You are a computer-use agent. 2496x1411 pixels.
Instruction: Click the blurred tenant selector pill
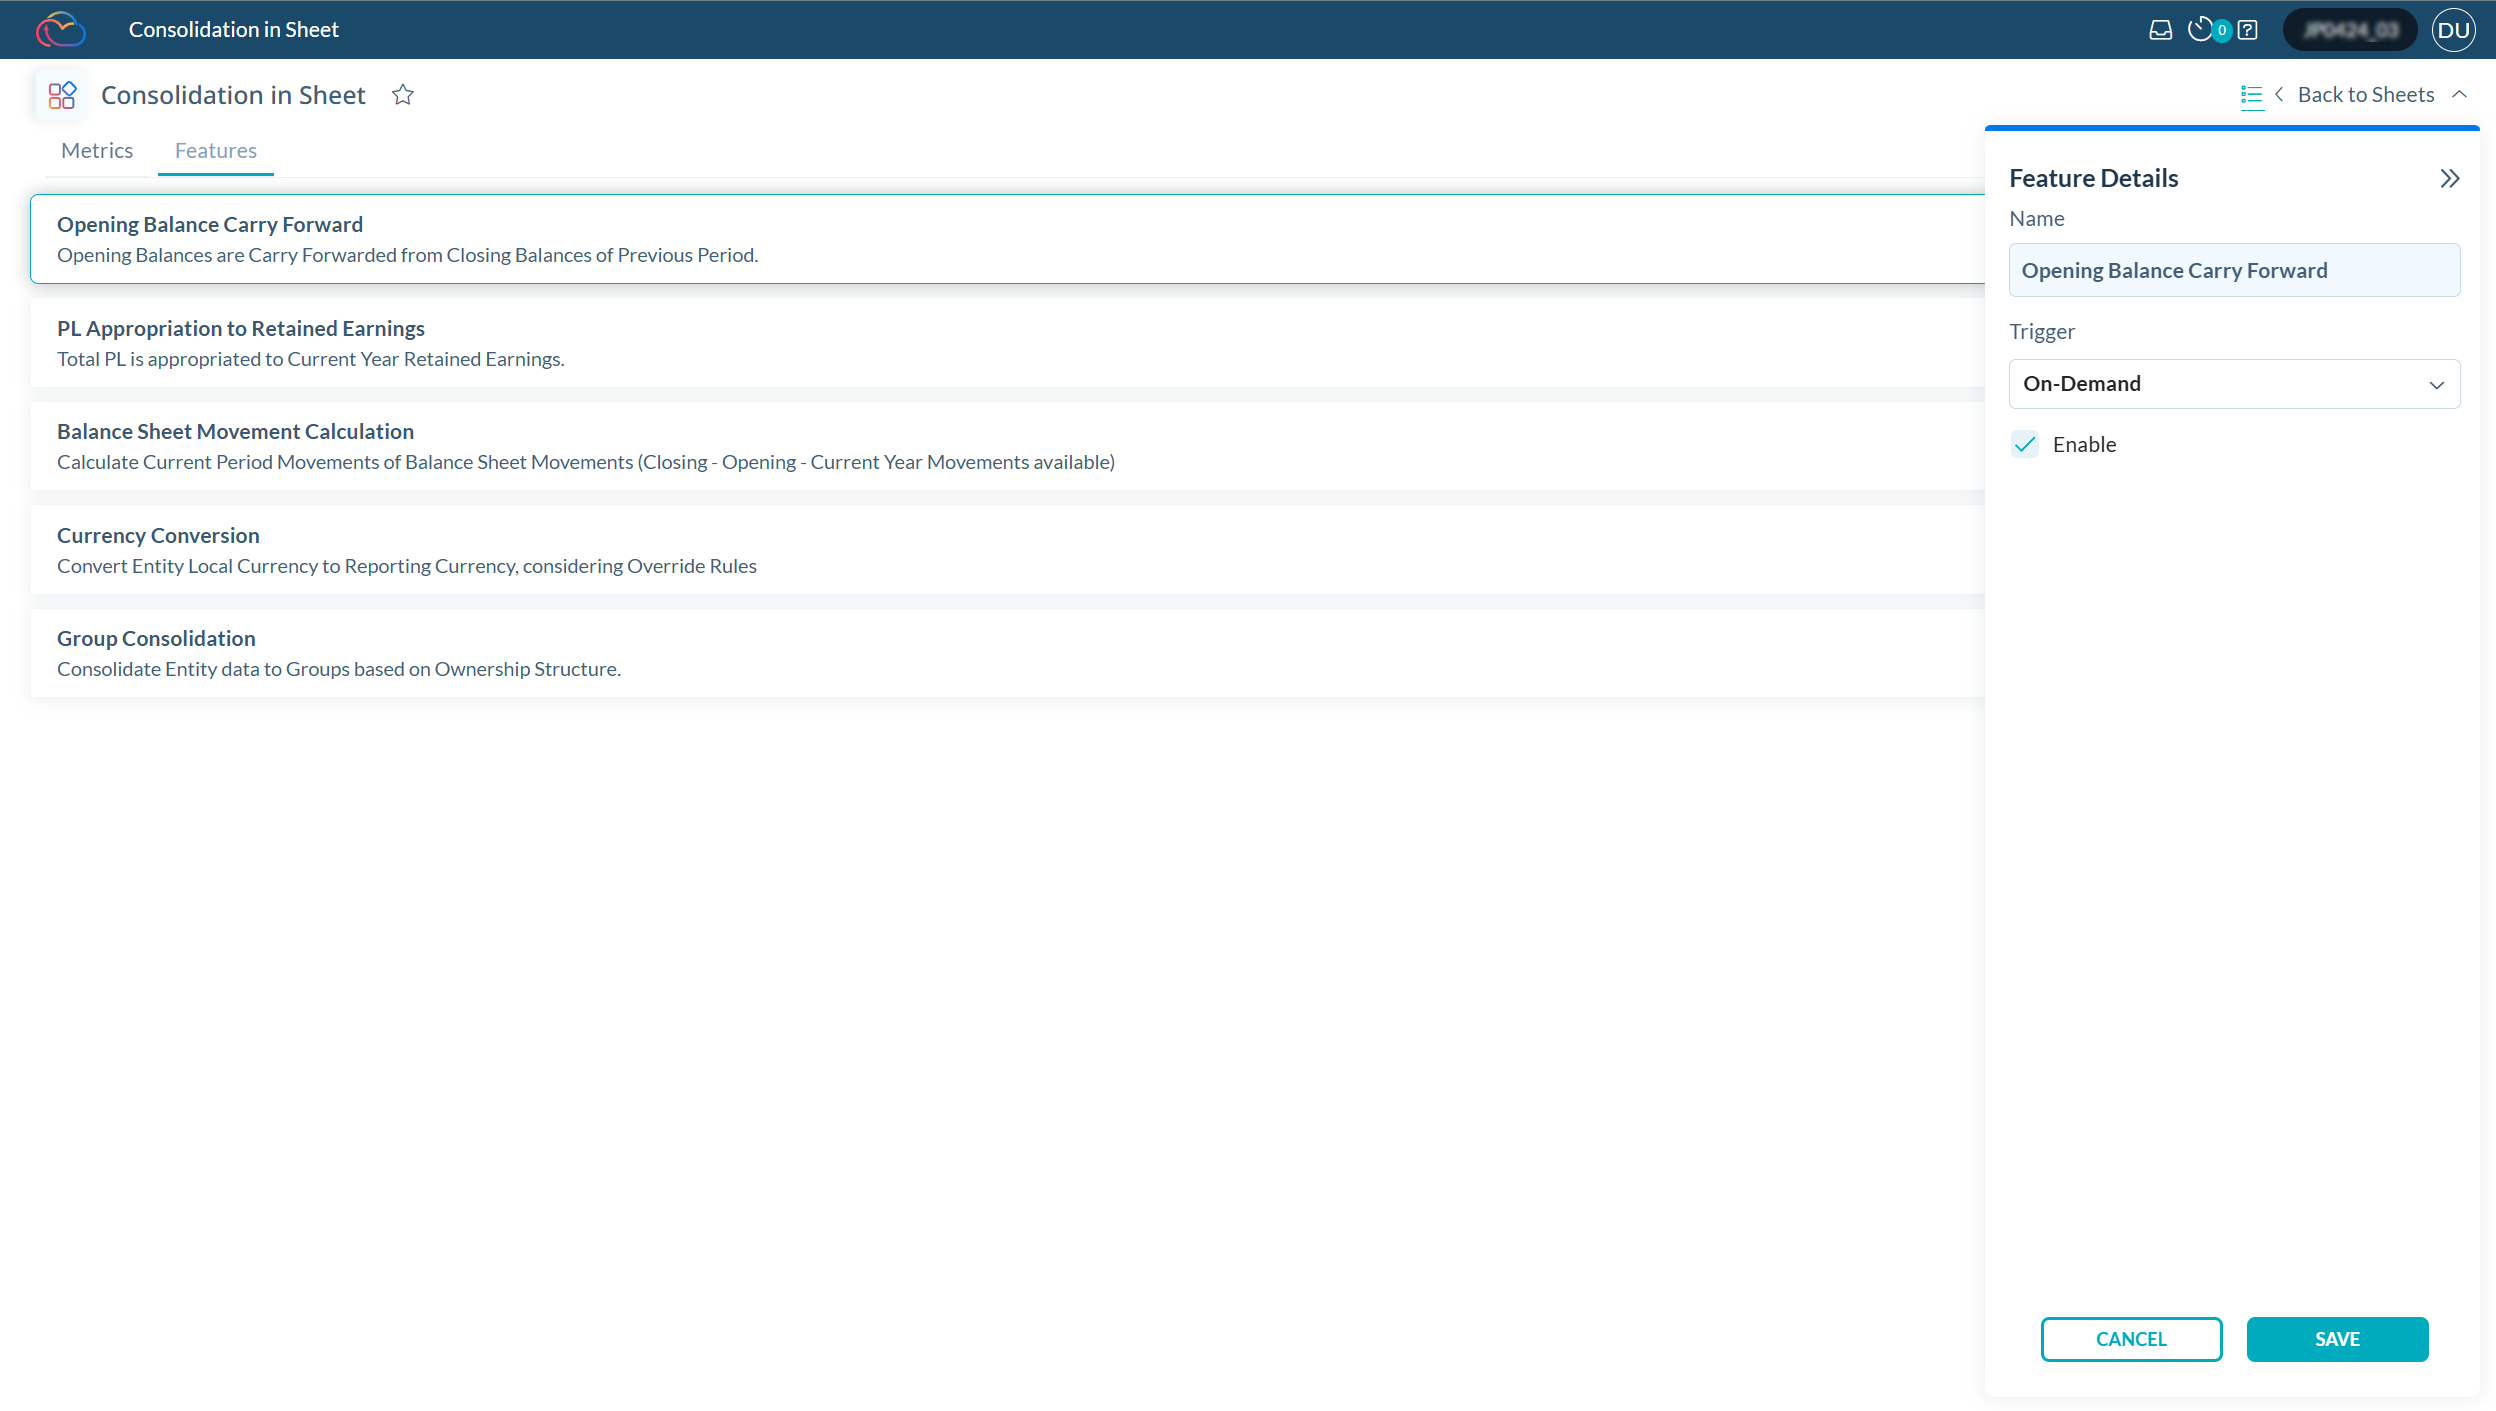(2349, 30)
